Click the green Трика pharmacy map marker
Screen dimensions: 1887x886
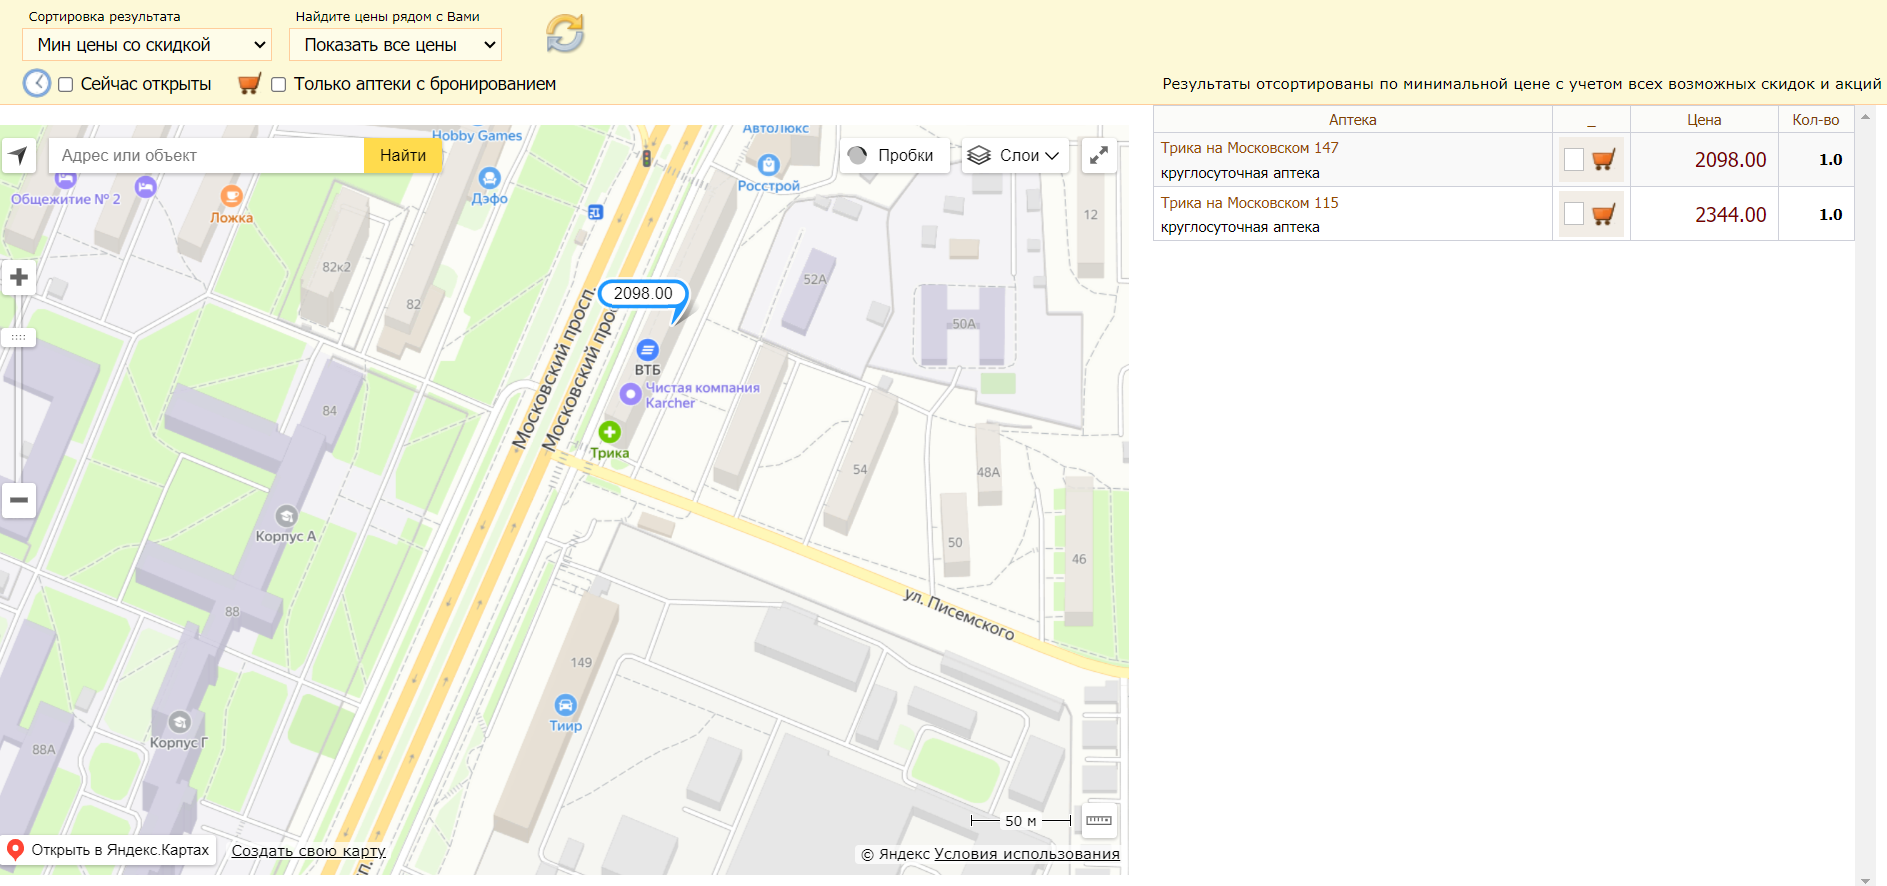(610, 432)
